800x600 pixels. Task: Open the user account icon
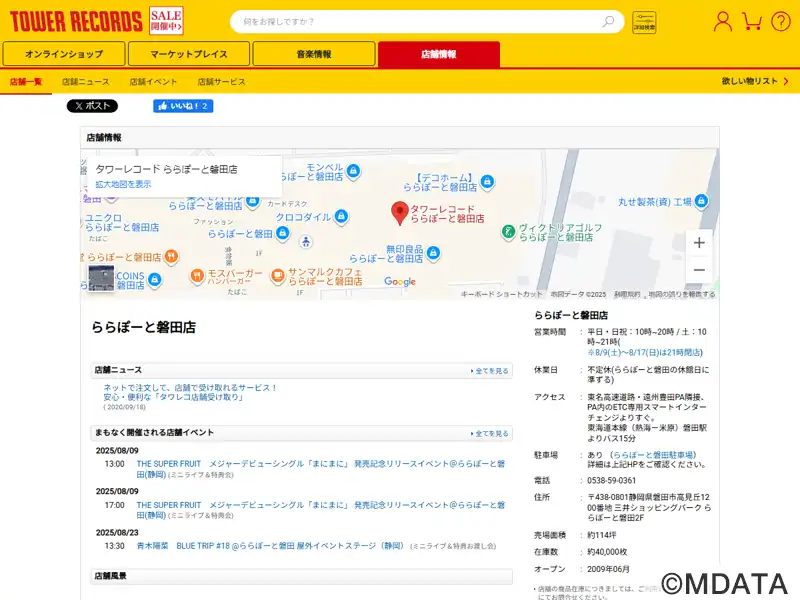[x=722, y=21]
